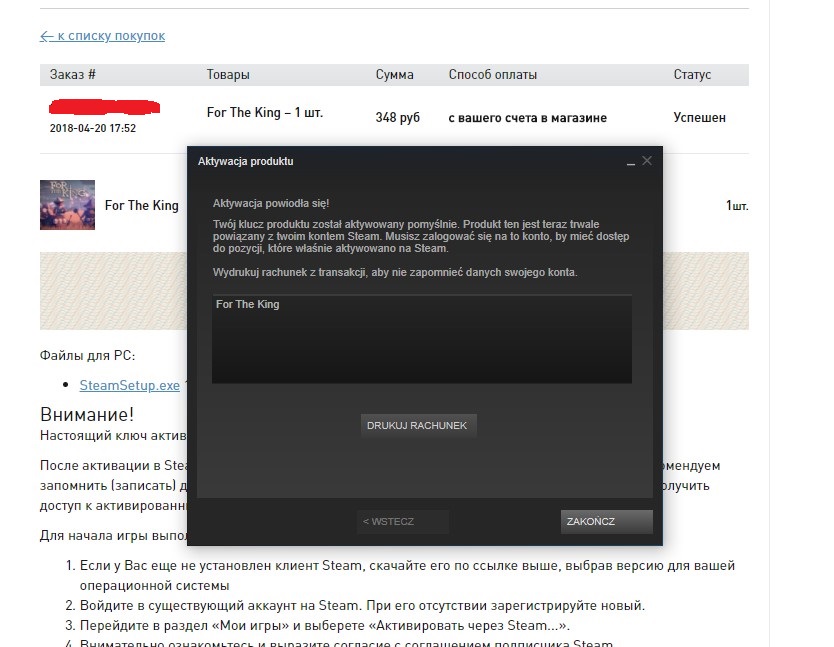Click the Товары column header
Image resolution: width=834 pixels, height=647 pixels.
[x=228, y=74]
